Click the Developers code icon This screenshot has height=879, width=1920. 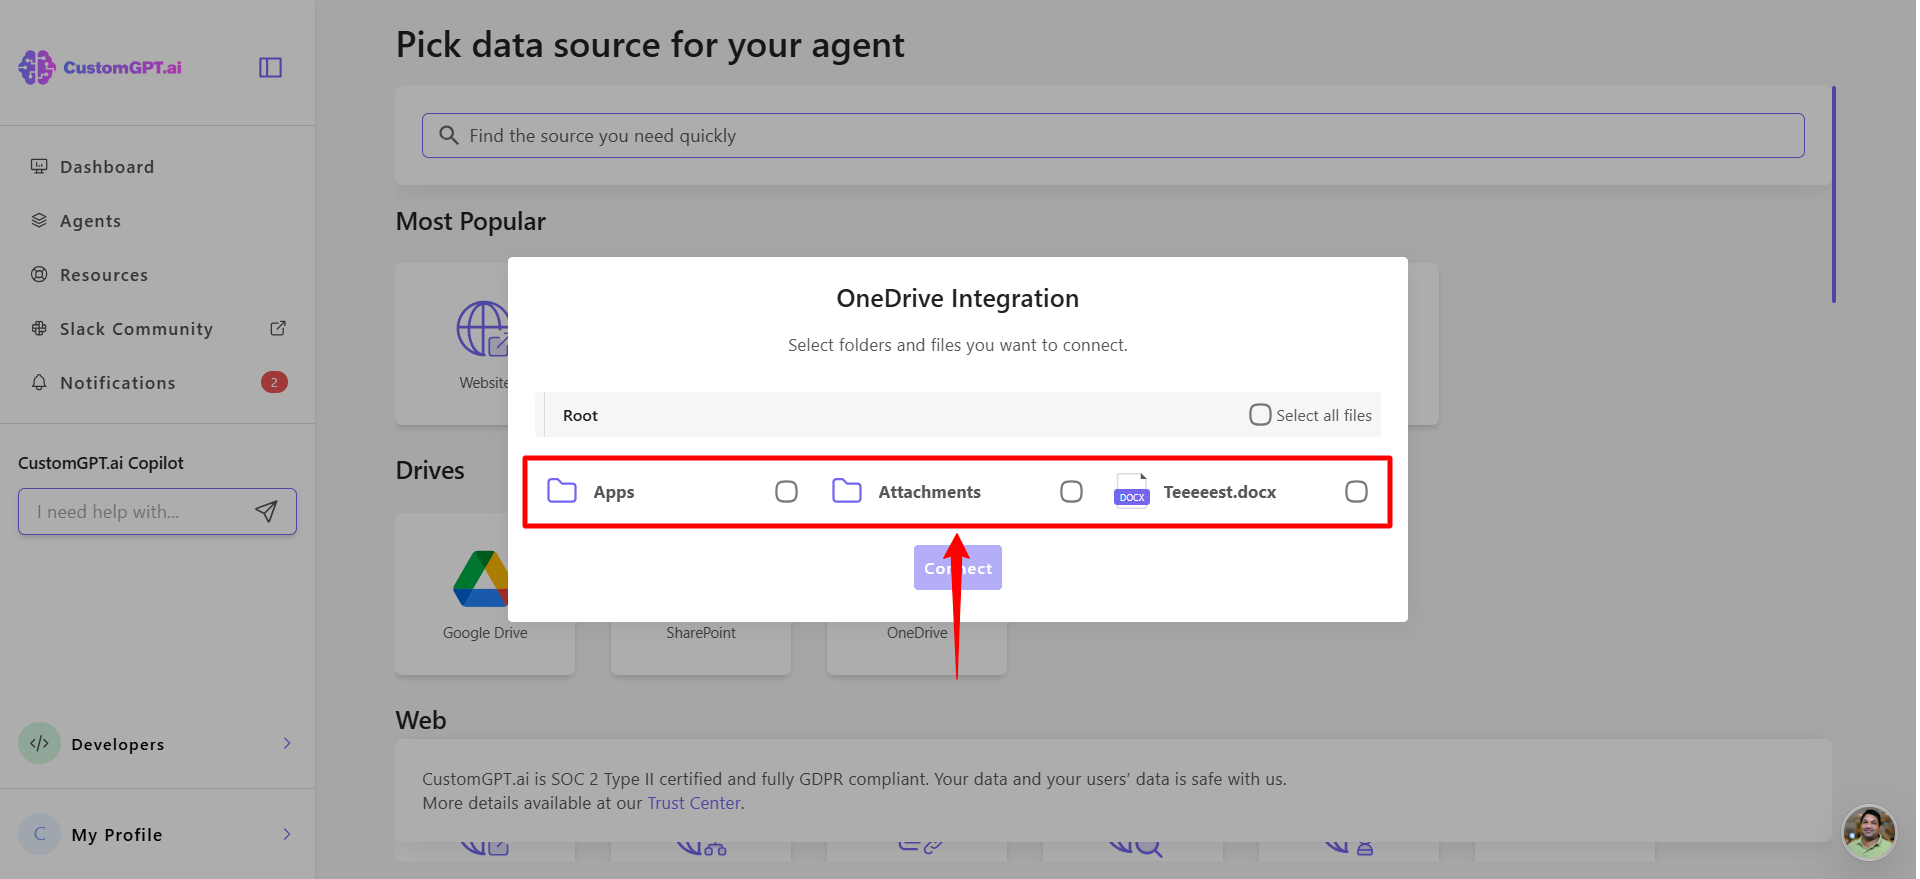pos(39,743)
